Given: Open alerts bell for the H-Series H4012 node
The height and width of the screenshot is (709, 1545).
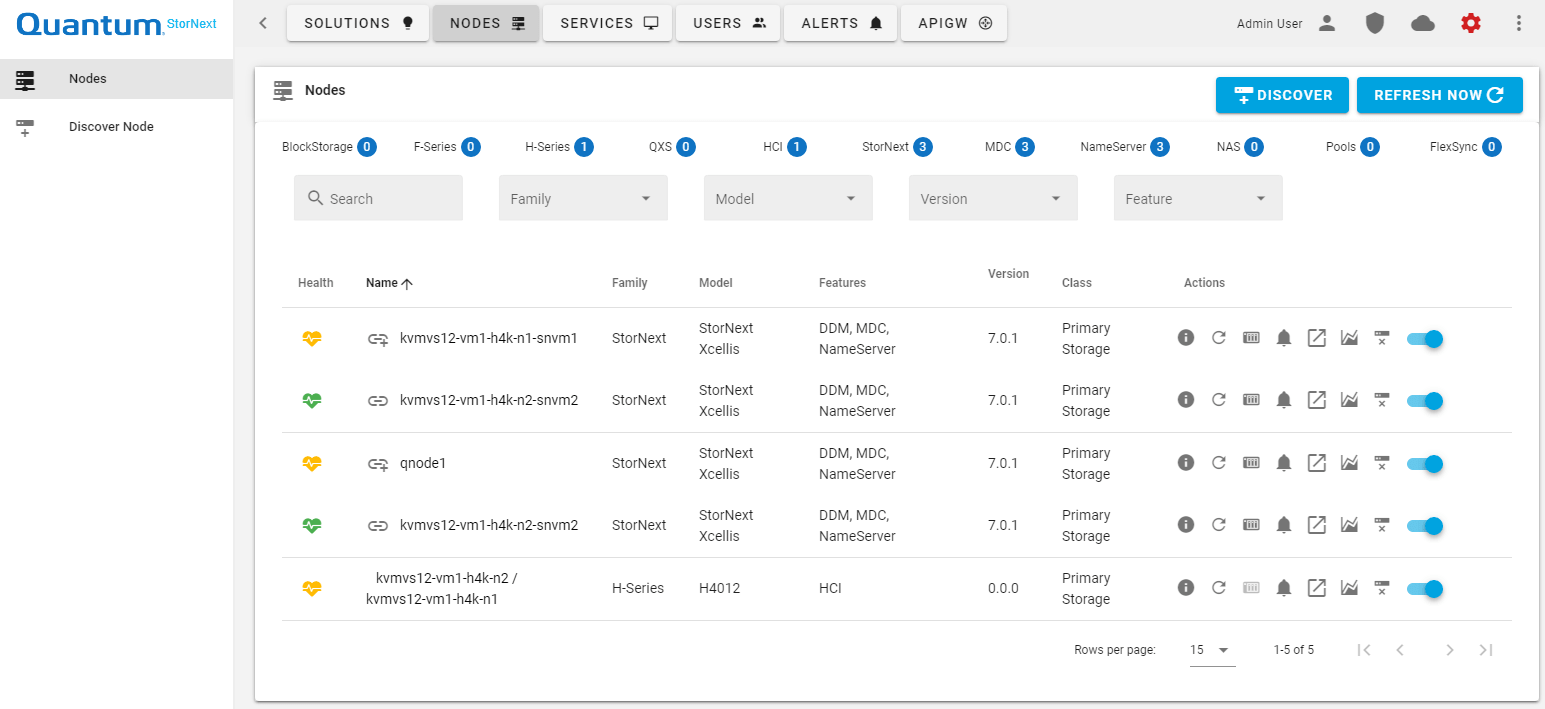Looking at the screenshot, I should point(1284,588).
